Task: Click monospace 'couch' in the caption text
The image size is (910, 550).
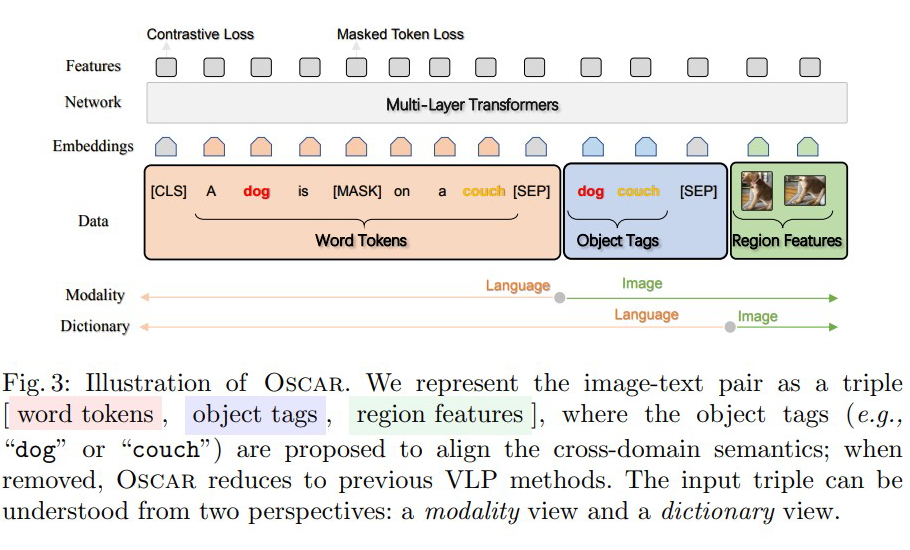Action: coord(166,450)
